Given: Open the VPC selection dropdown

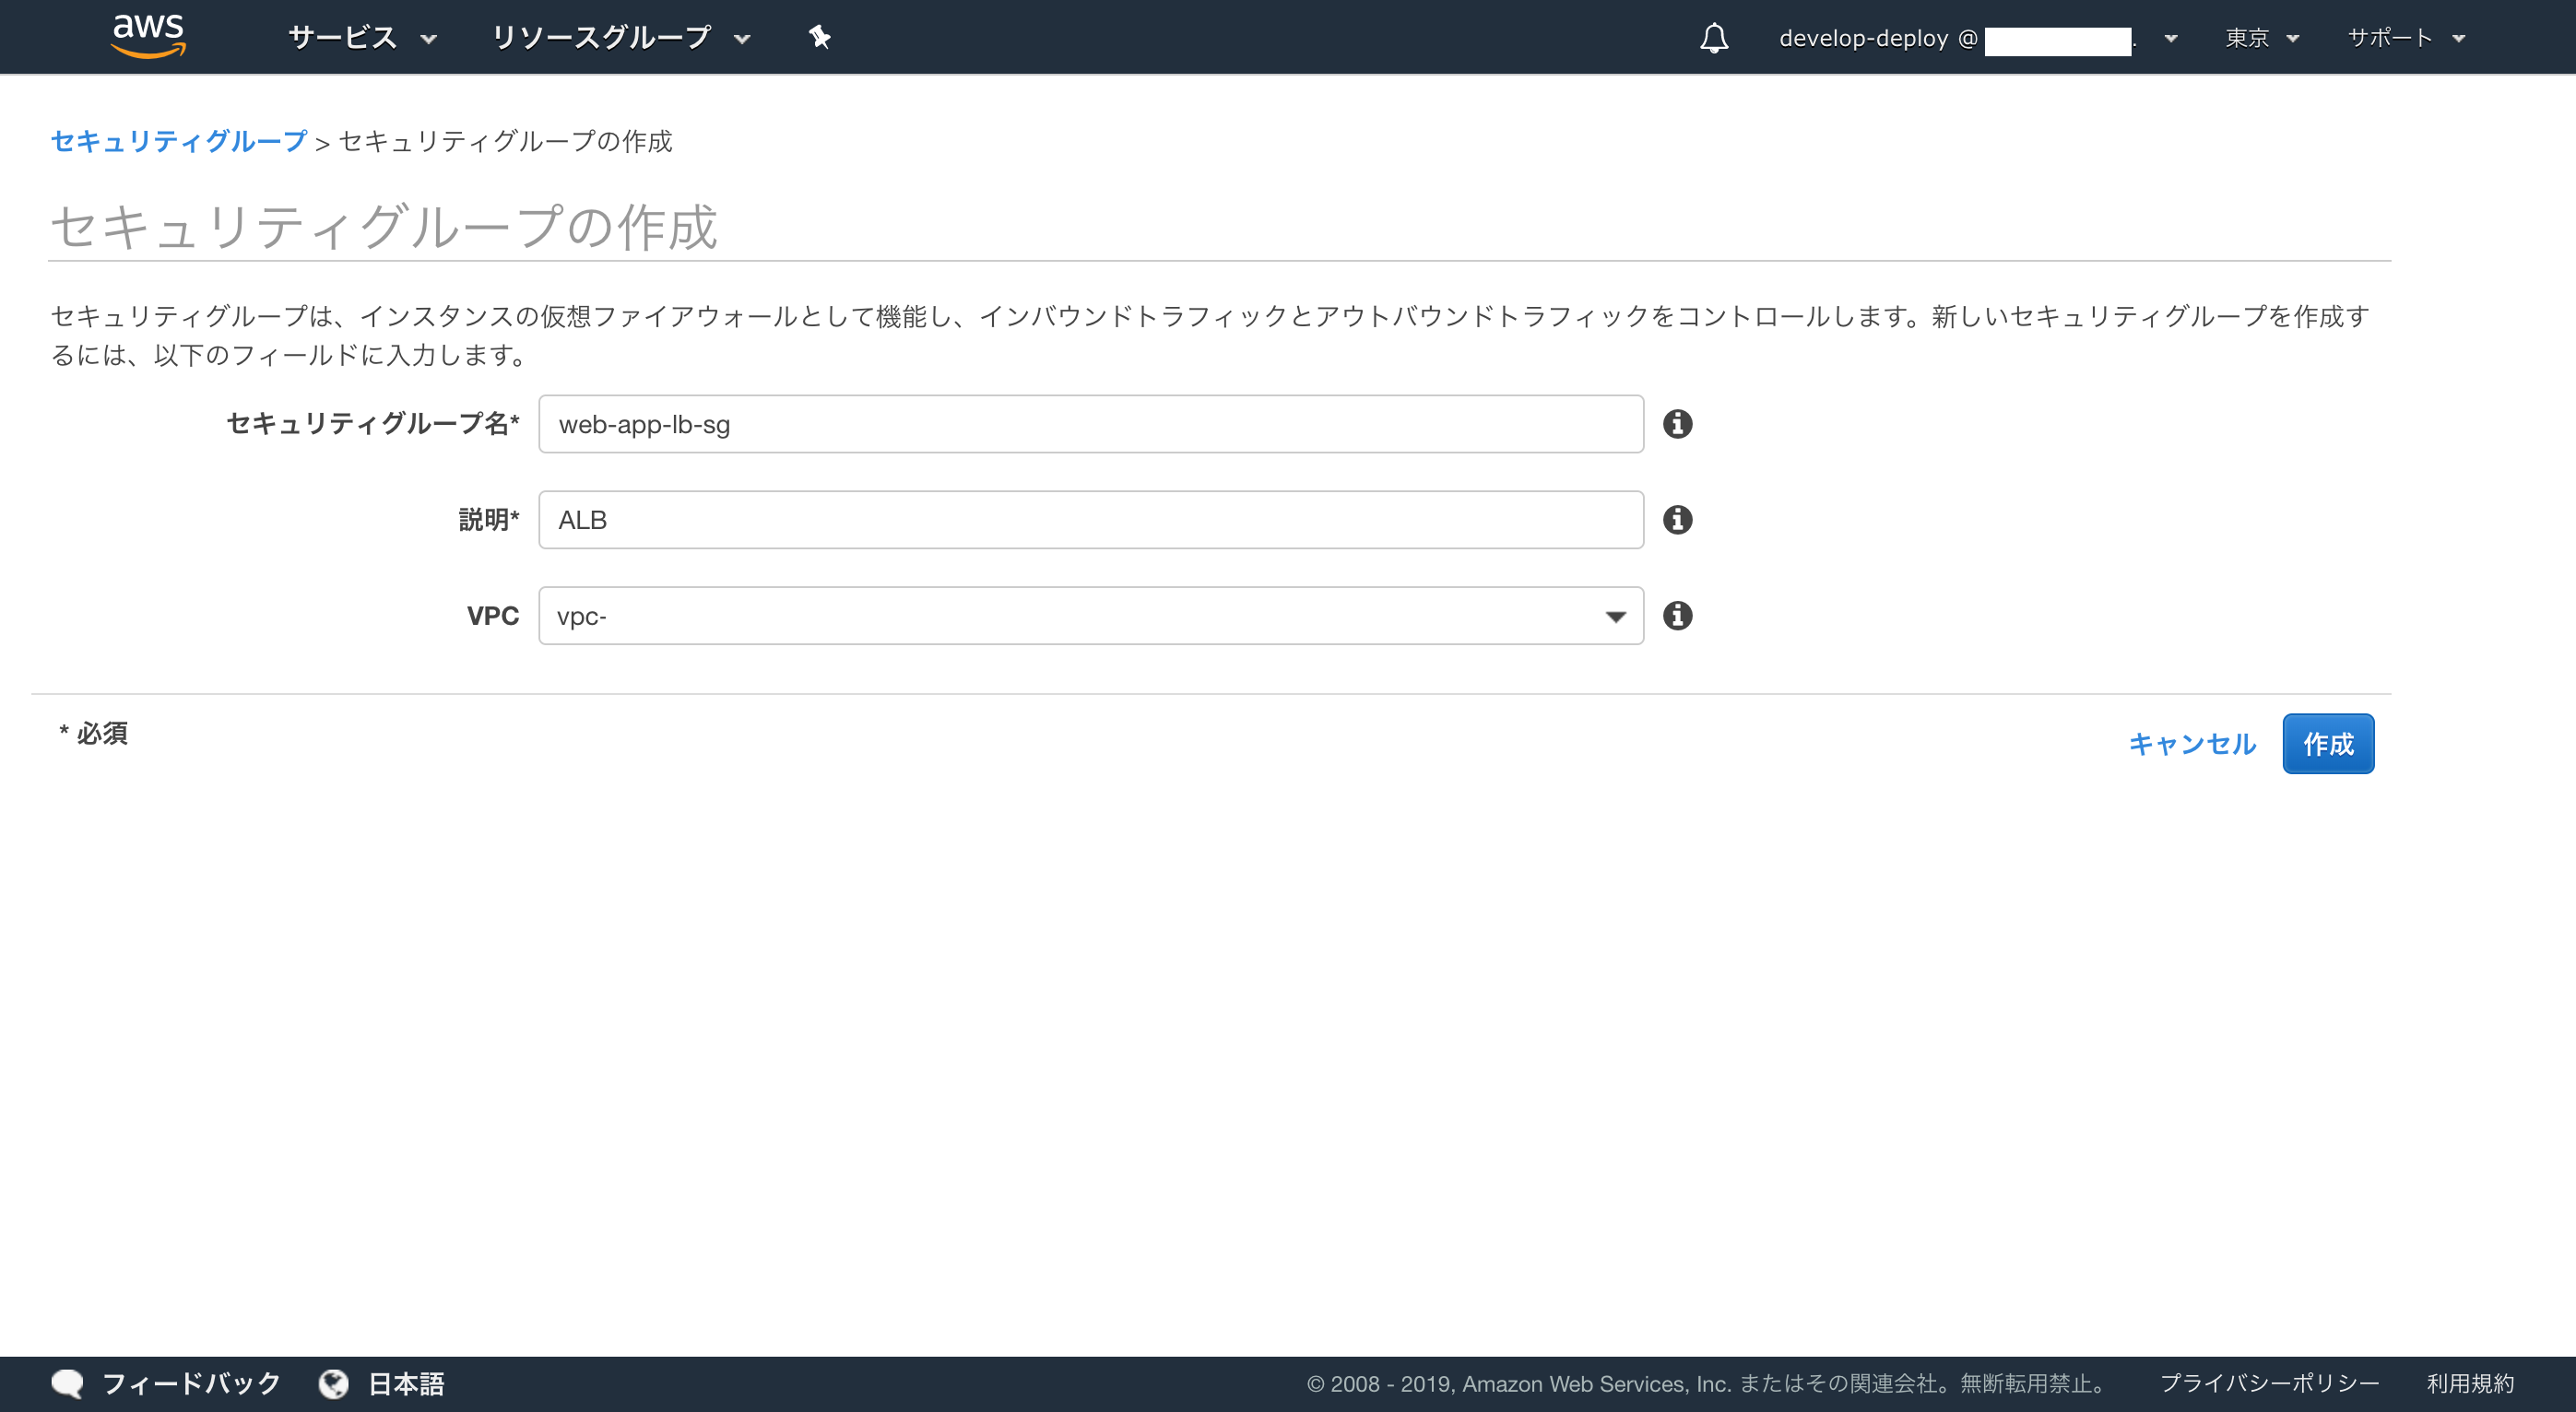Looking at the screenshot, I should pyautogui.click(x=1090, y=616).
